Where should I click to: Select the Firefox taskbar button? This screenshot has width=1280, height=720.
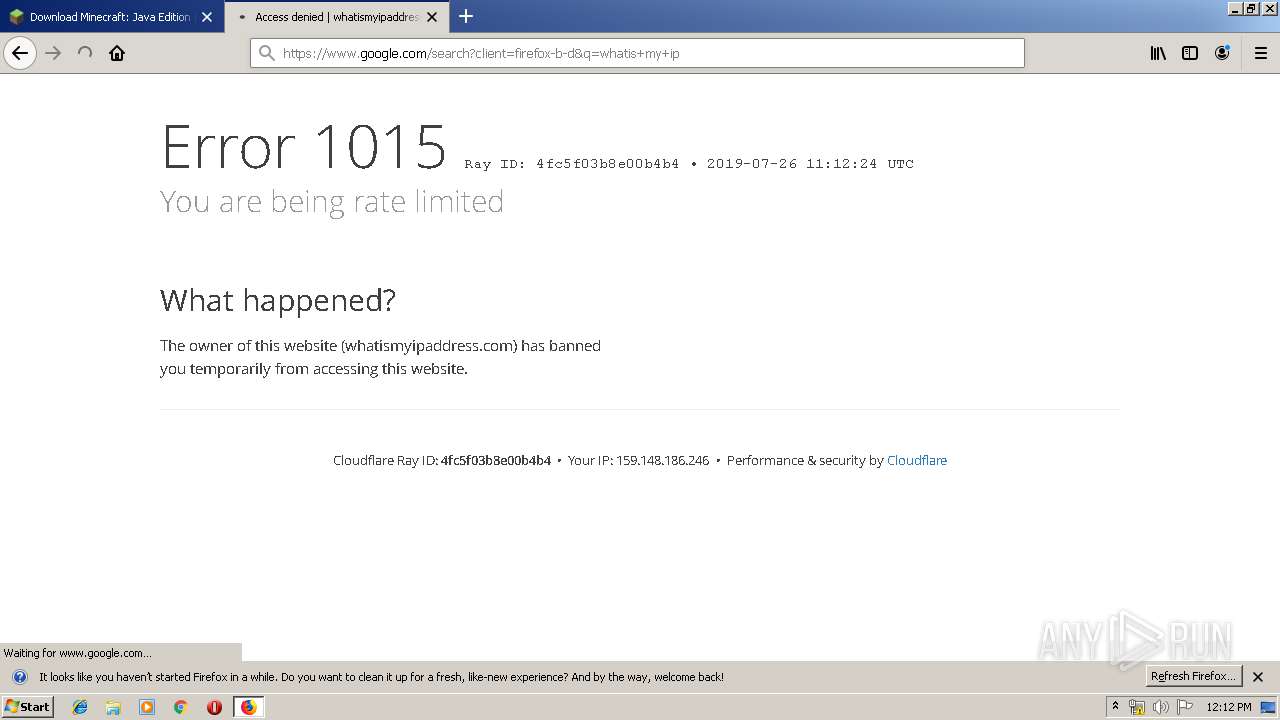(248, 707)
